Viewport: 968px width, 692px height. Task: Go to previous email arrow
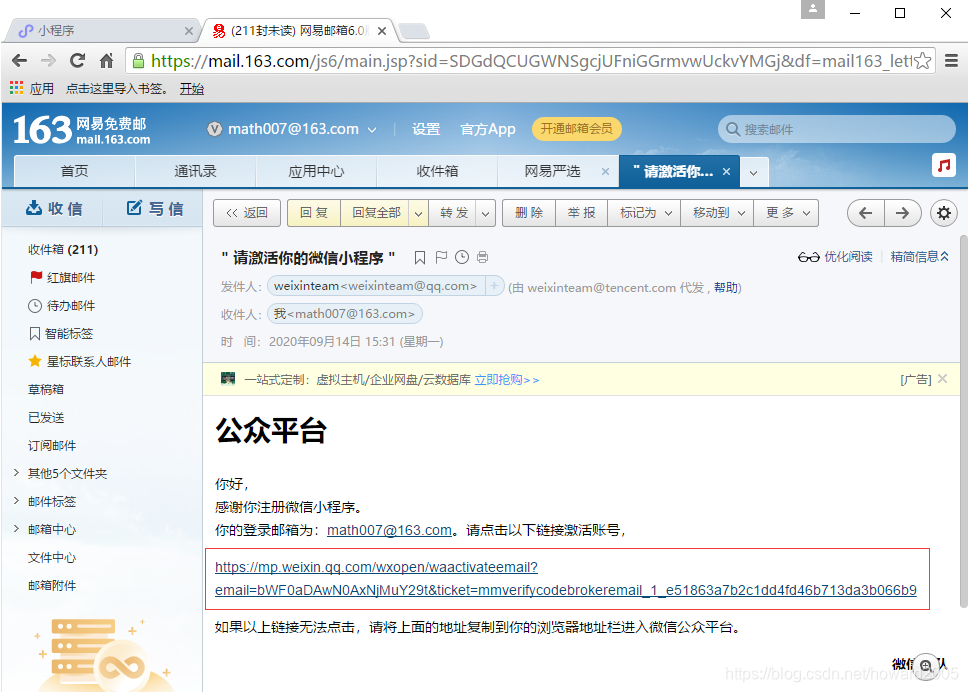tap(866, 213)
